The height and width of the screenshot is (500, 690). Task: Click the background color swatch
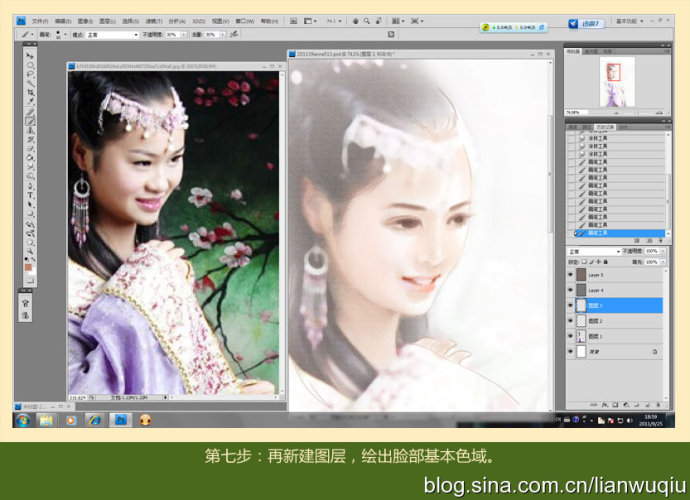click(x=32, y=272)
